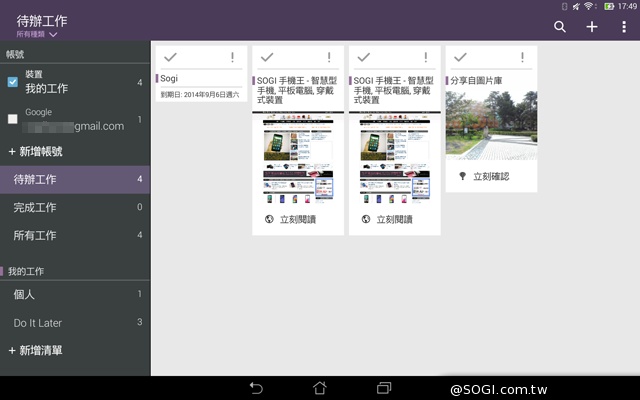Select the 完成工作 filter in sidebar
Image resolution: width=640 pixels, height=400 pixels.
point(75,207)
